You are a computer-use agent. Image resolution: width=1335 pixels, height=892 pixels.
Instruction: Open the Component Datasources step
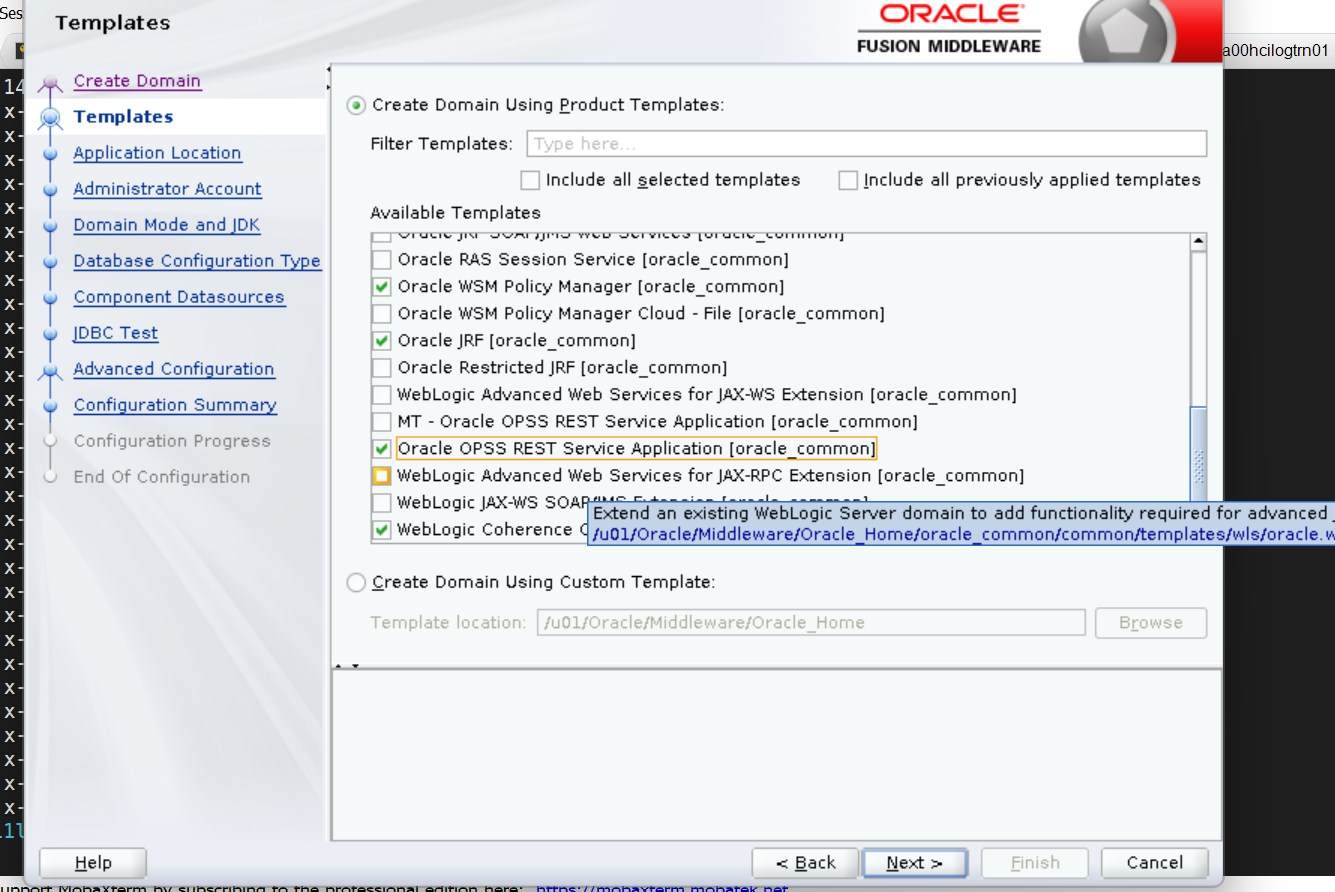click(179, 297)
